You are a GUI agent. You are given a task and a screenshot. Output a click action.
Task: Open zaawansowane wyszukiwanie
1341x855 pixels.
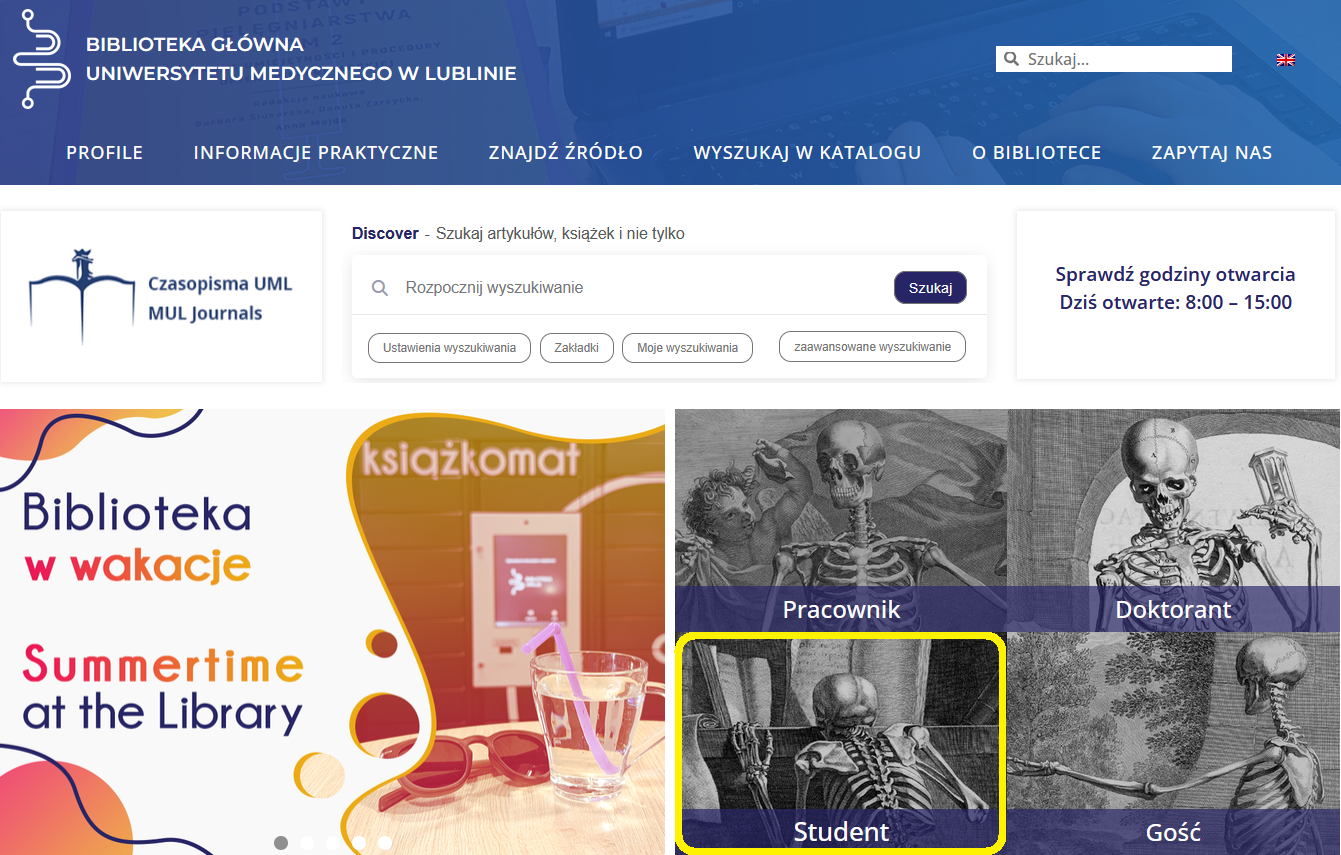point(872,347)
